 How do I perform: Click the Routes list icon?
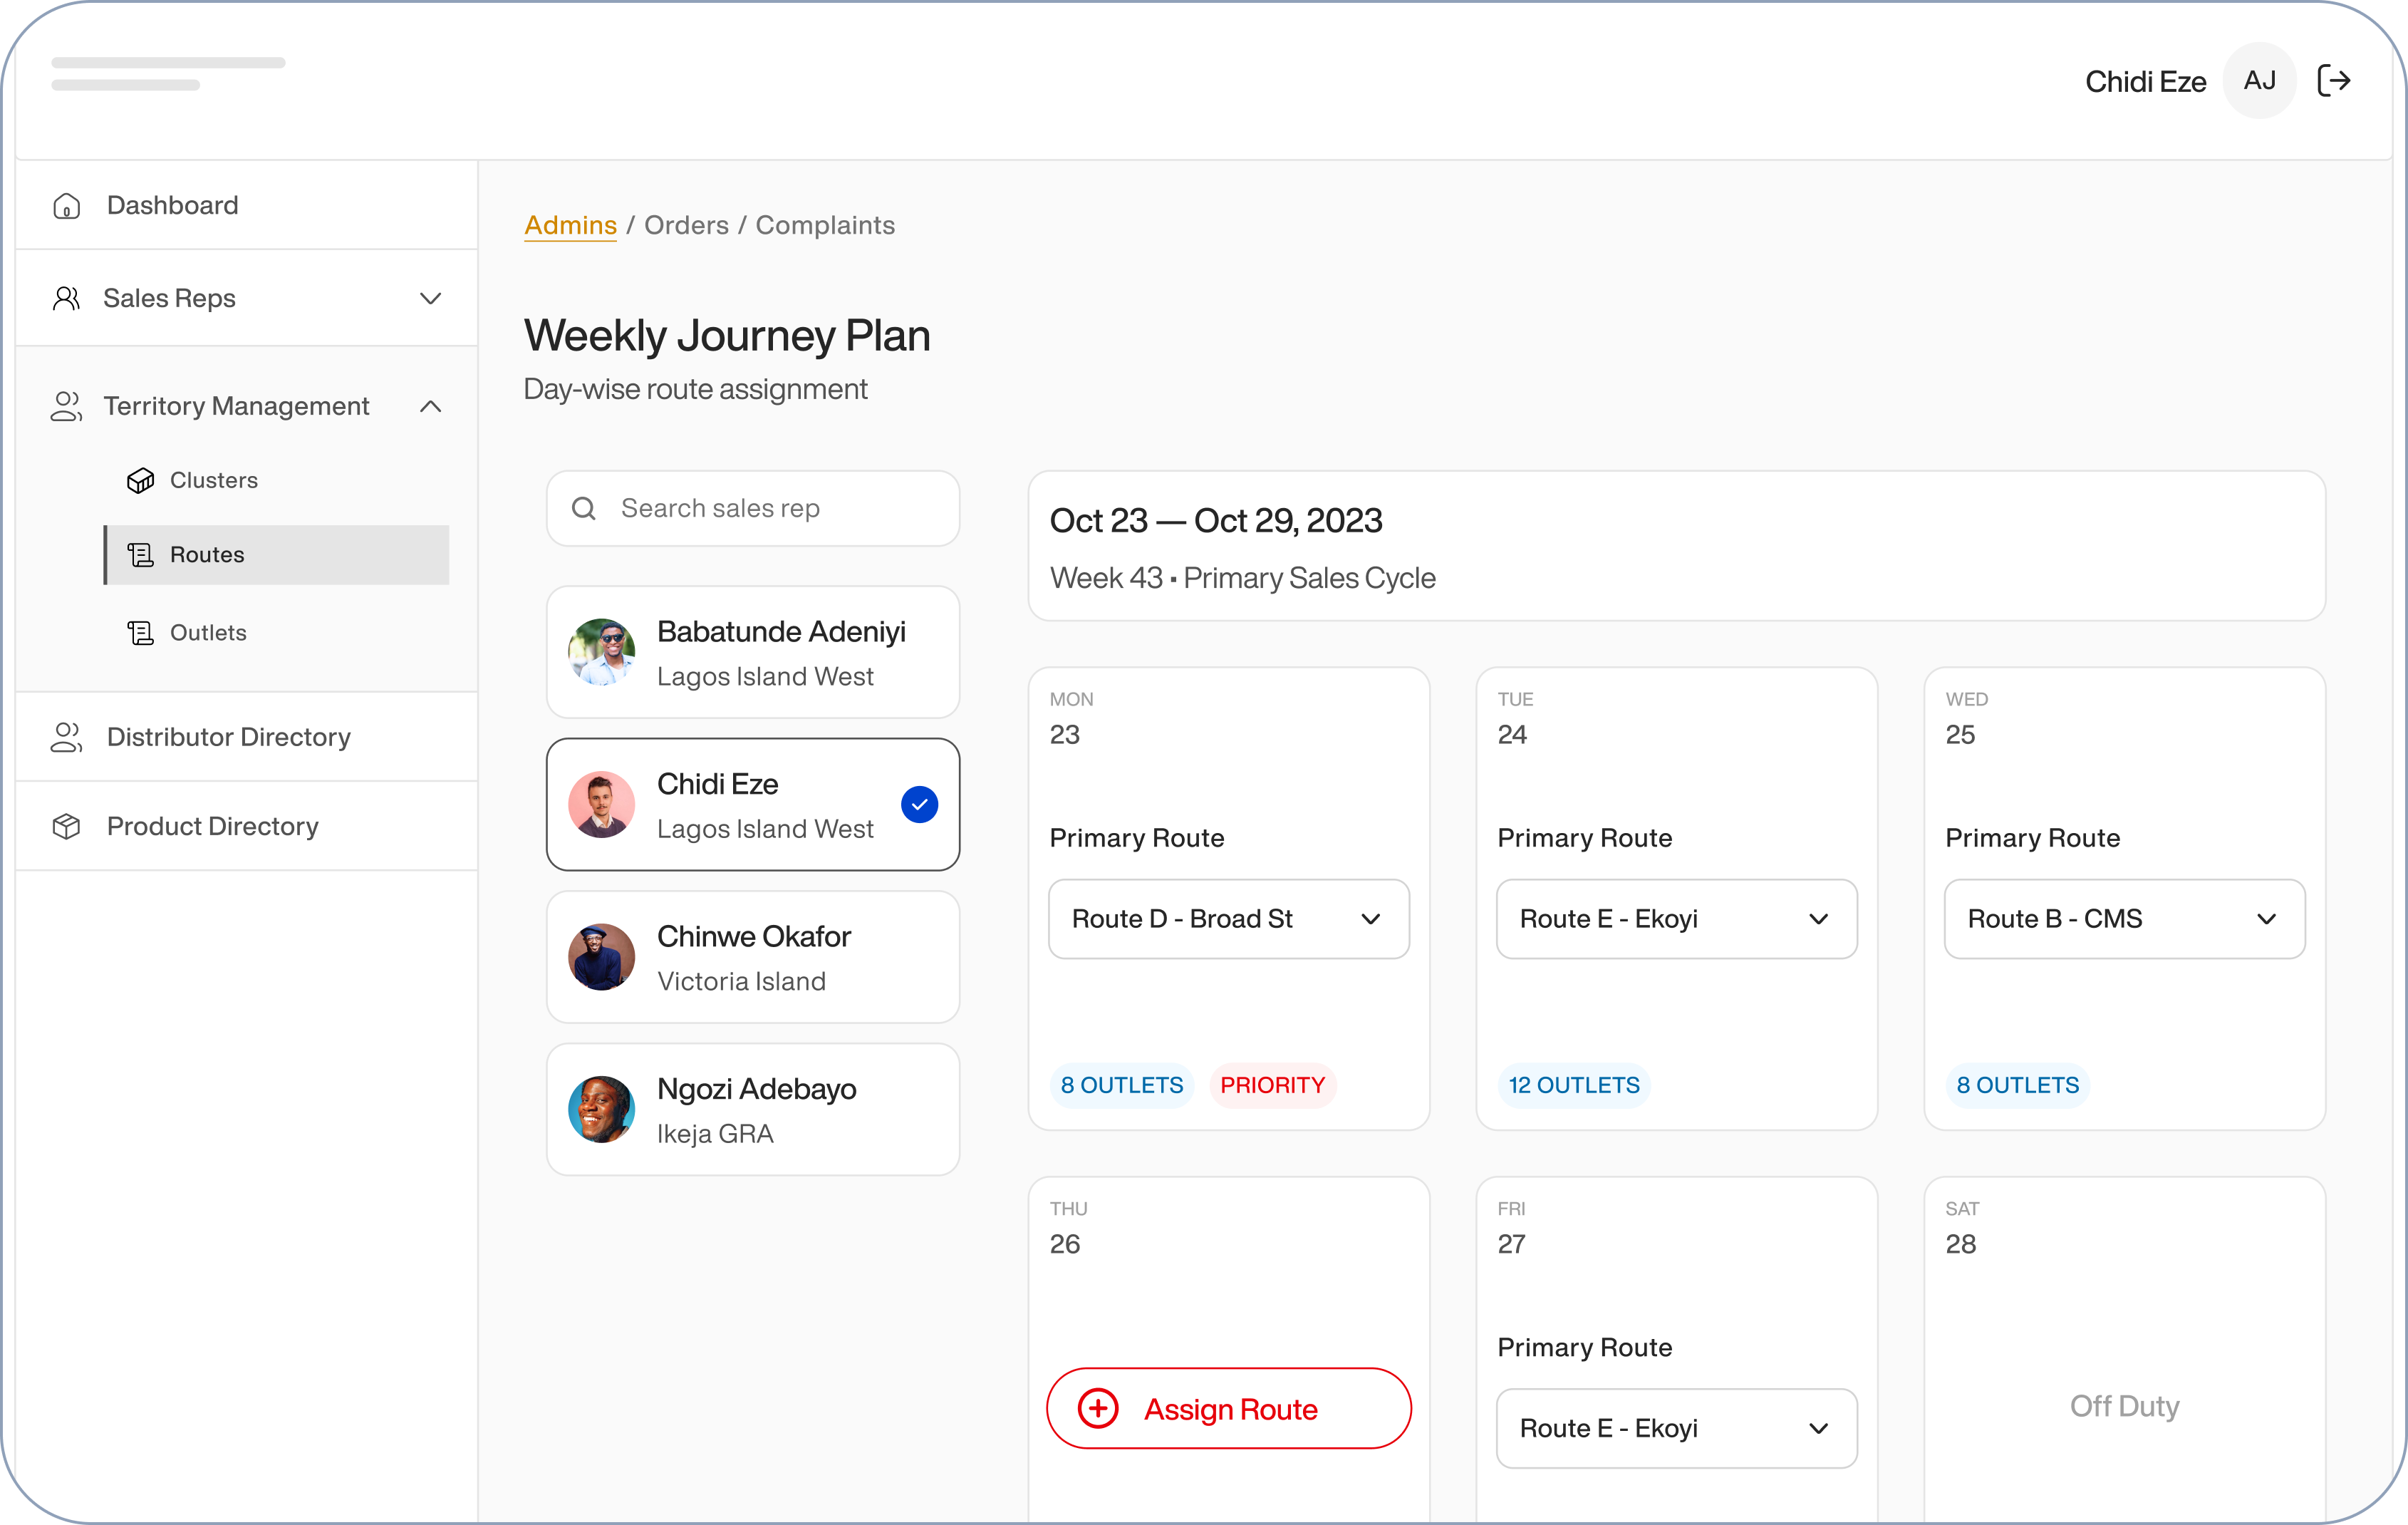(140, 555)
